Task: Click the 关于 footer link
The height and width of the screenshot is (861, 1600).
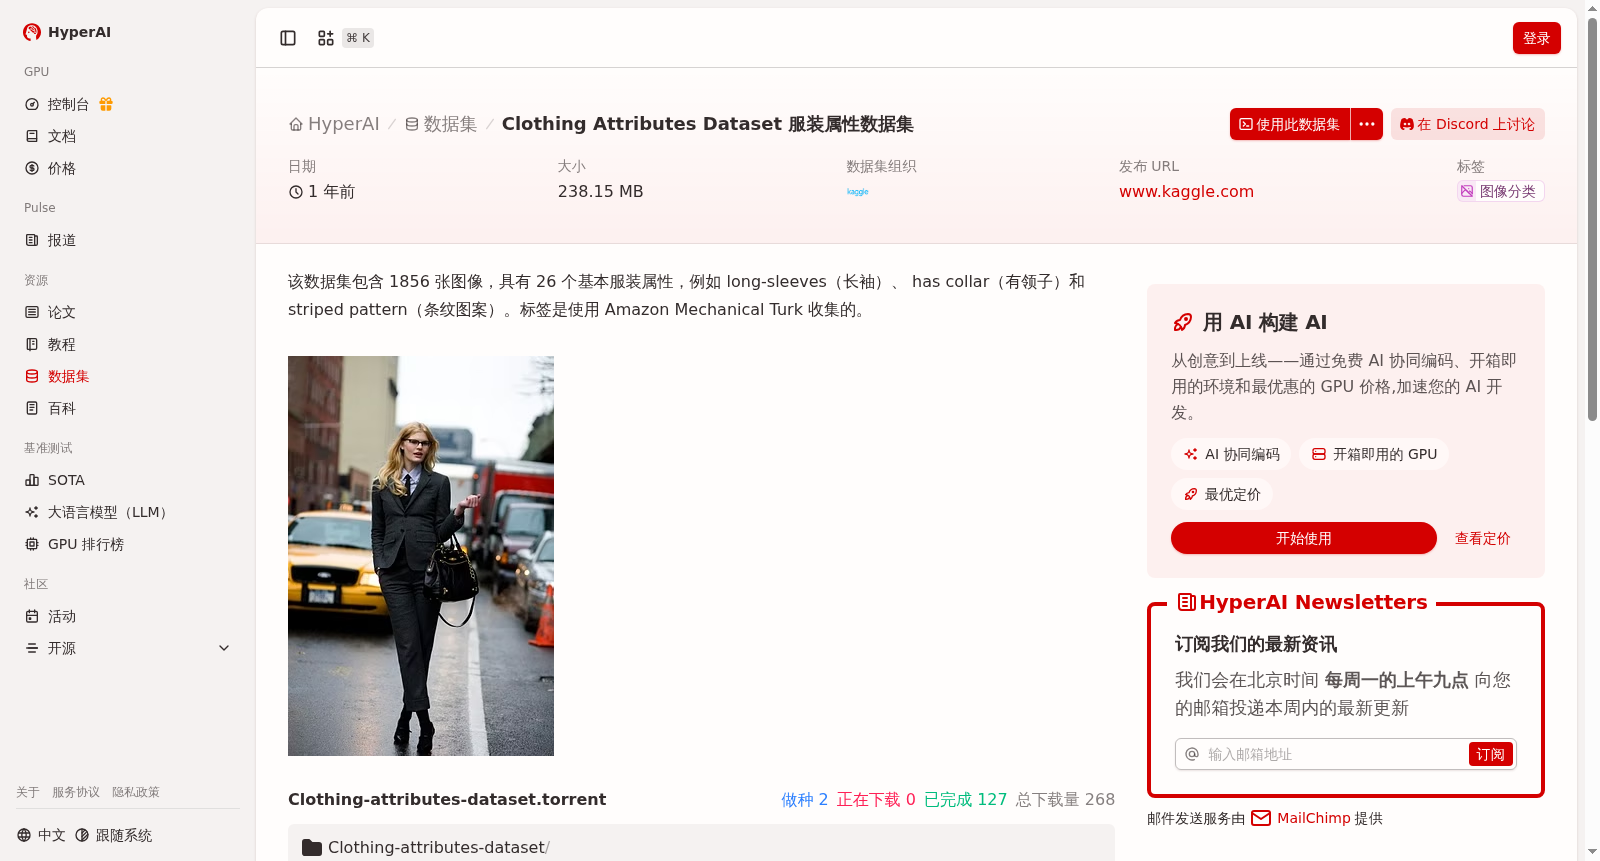Action: tap(28, 792)
